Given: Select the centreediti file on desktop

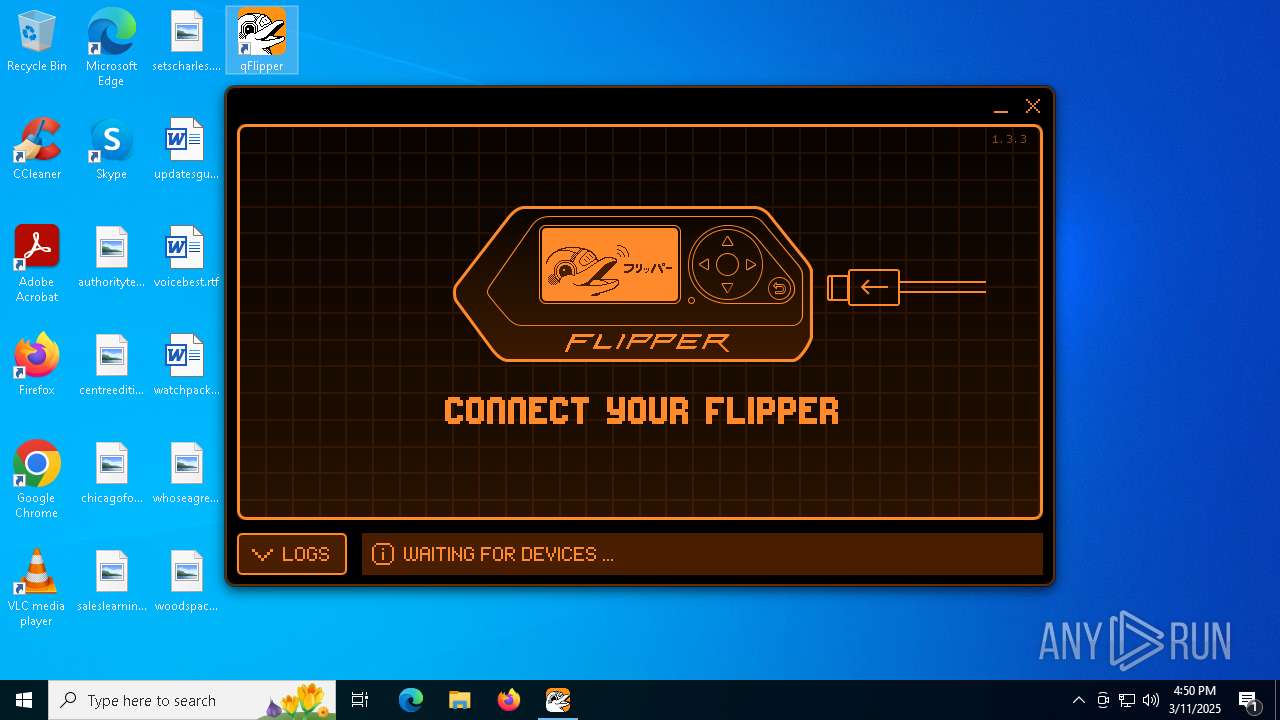Looking at the screenshot, I should 111,365.
